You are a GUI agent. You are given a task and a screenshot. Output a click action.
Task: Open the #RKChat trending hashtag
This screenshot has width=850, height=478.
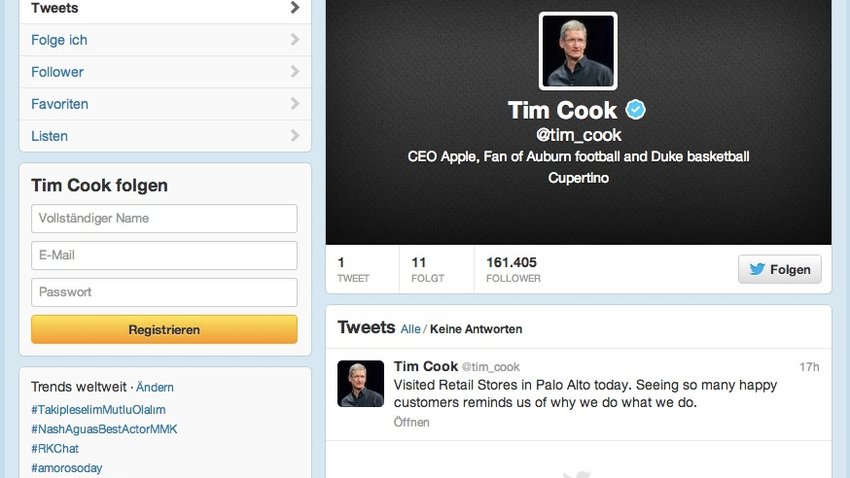click(55, 449)
